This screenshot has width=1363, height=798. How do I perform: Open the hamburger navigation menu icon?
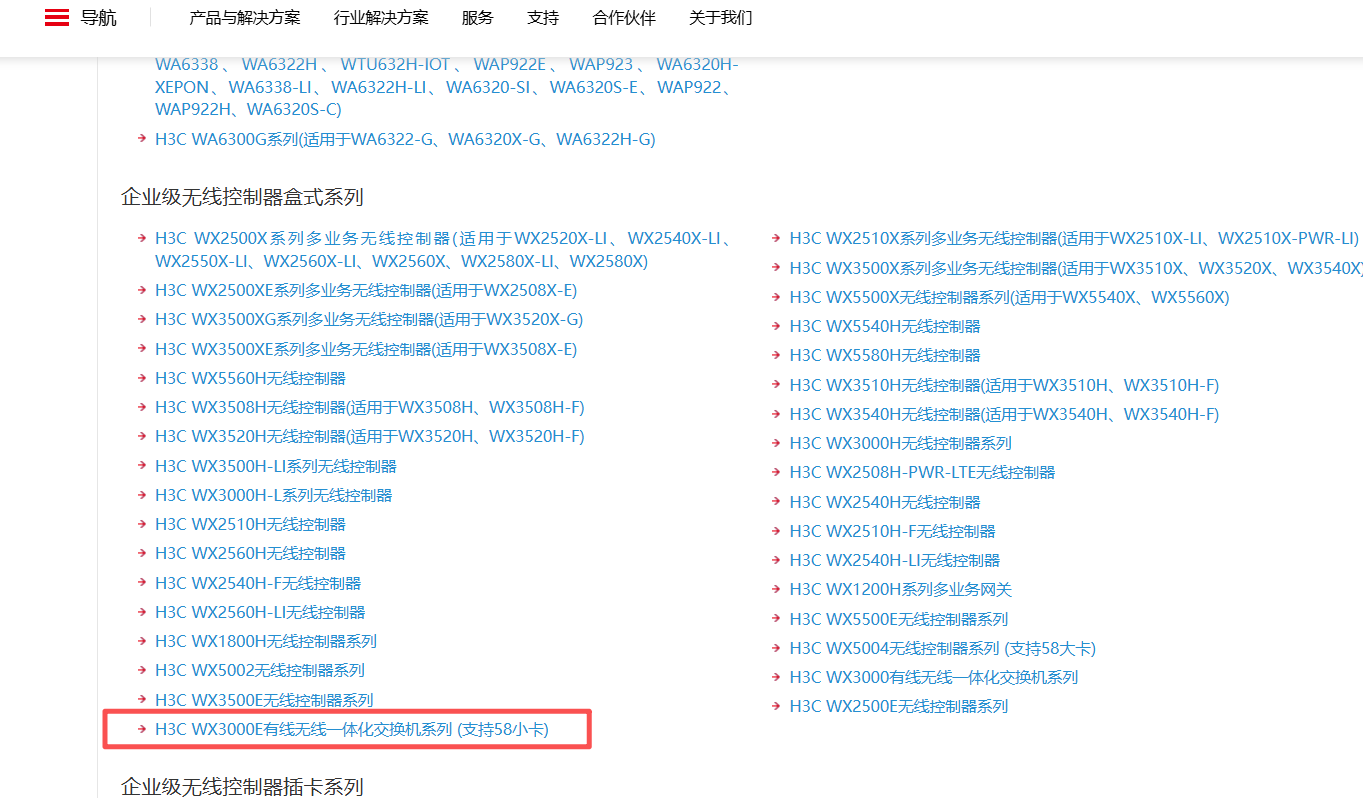click(x=57, y=17)
